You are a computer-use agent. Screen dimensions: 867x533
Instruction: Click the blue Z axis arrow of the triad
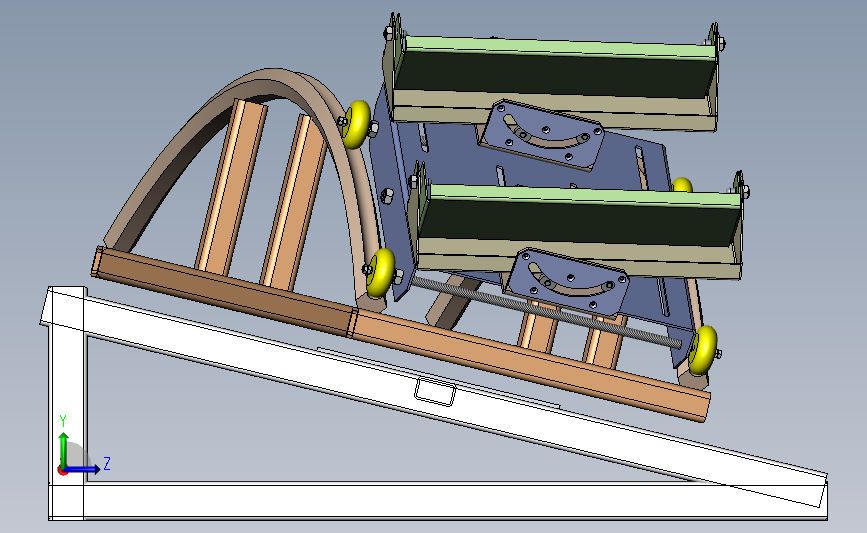pos(83,469)
